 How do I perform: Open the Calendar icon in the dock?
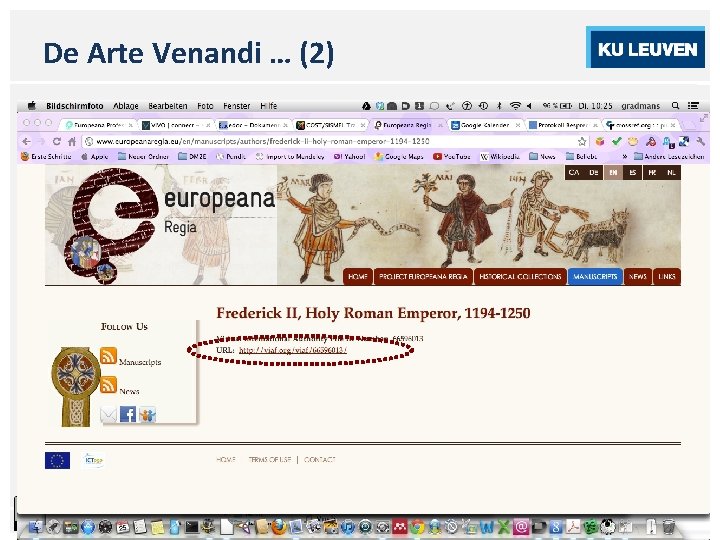[x=122, y=527]
